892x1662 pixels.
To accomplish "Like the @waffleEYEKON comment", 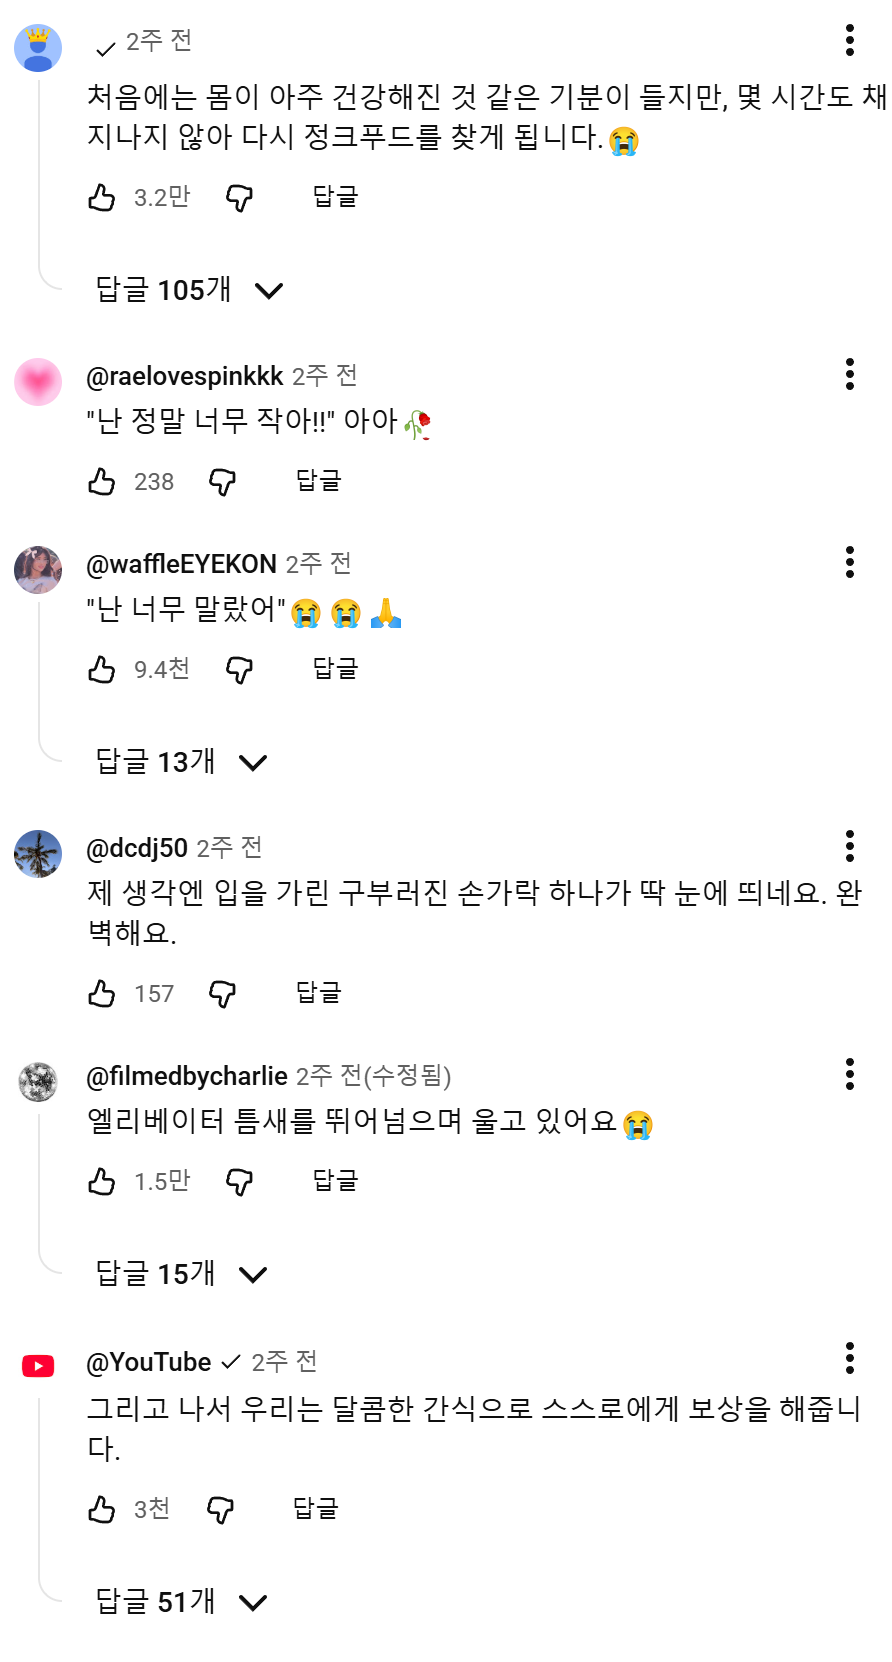I will (x=102, y=670).
